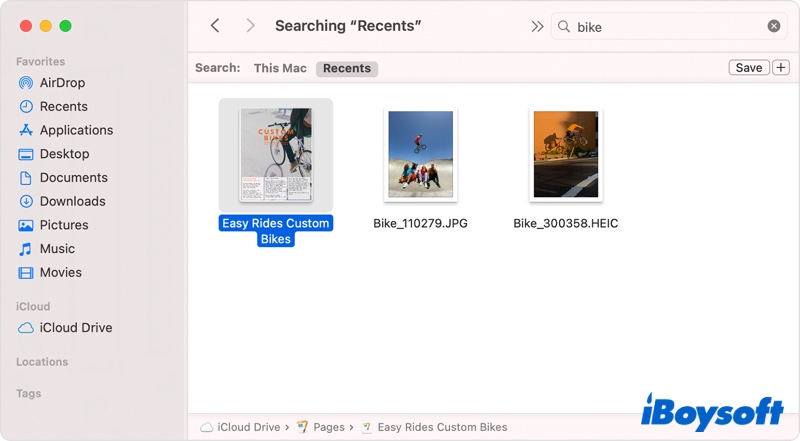
Task: Click the AirDrop icon in sidebar
Action: [26, 83]
